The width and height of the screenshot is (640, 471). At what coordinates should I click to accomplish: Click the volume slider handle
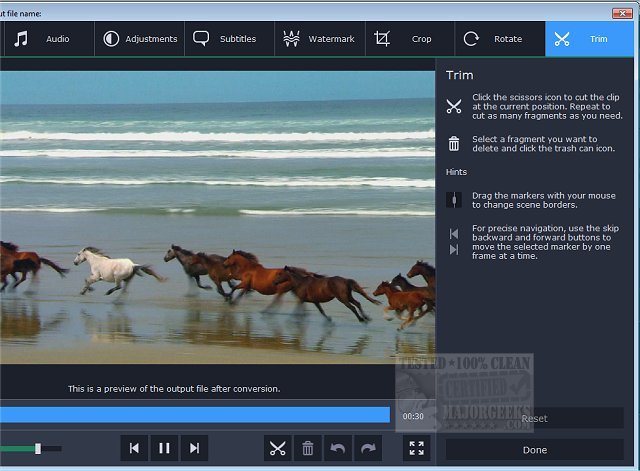[x=38, y=449]
